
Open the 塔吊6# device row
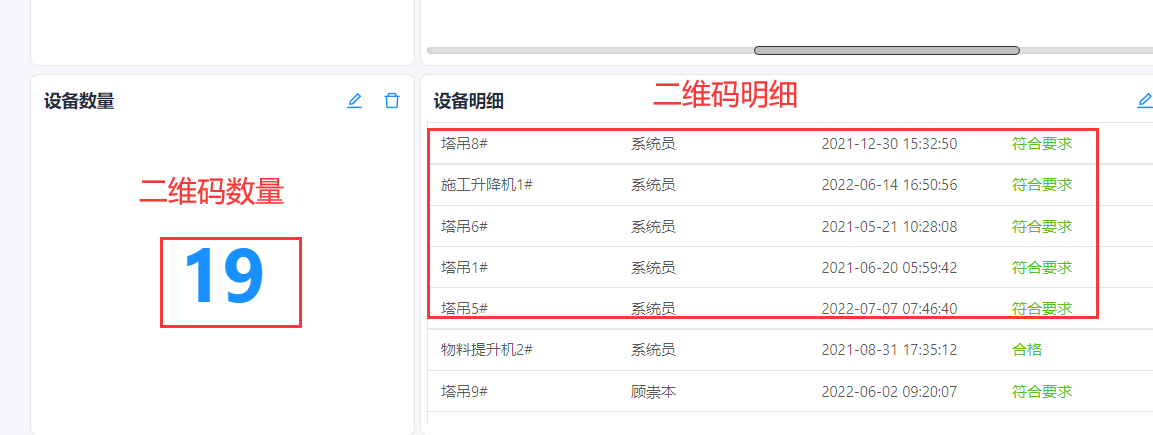click(464, 227)
